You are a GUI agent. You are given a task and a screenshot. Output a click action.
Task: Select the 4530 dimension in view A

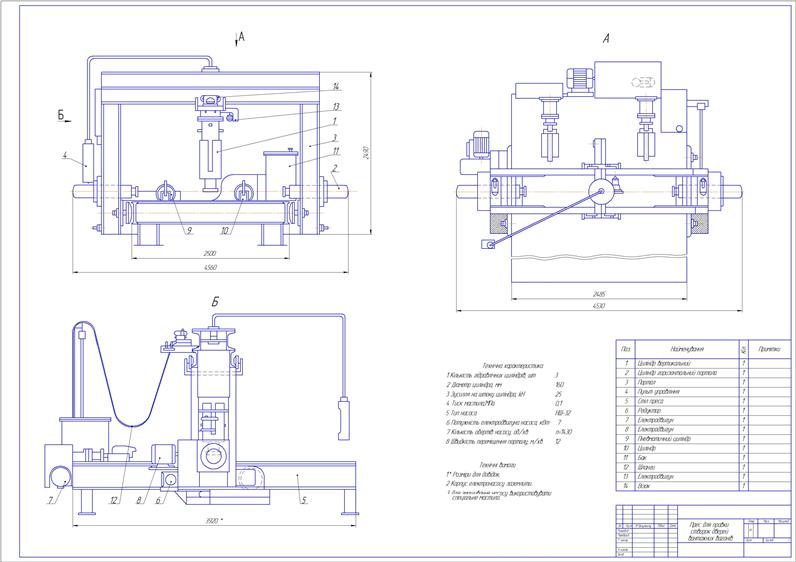click(599, 306)
